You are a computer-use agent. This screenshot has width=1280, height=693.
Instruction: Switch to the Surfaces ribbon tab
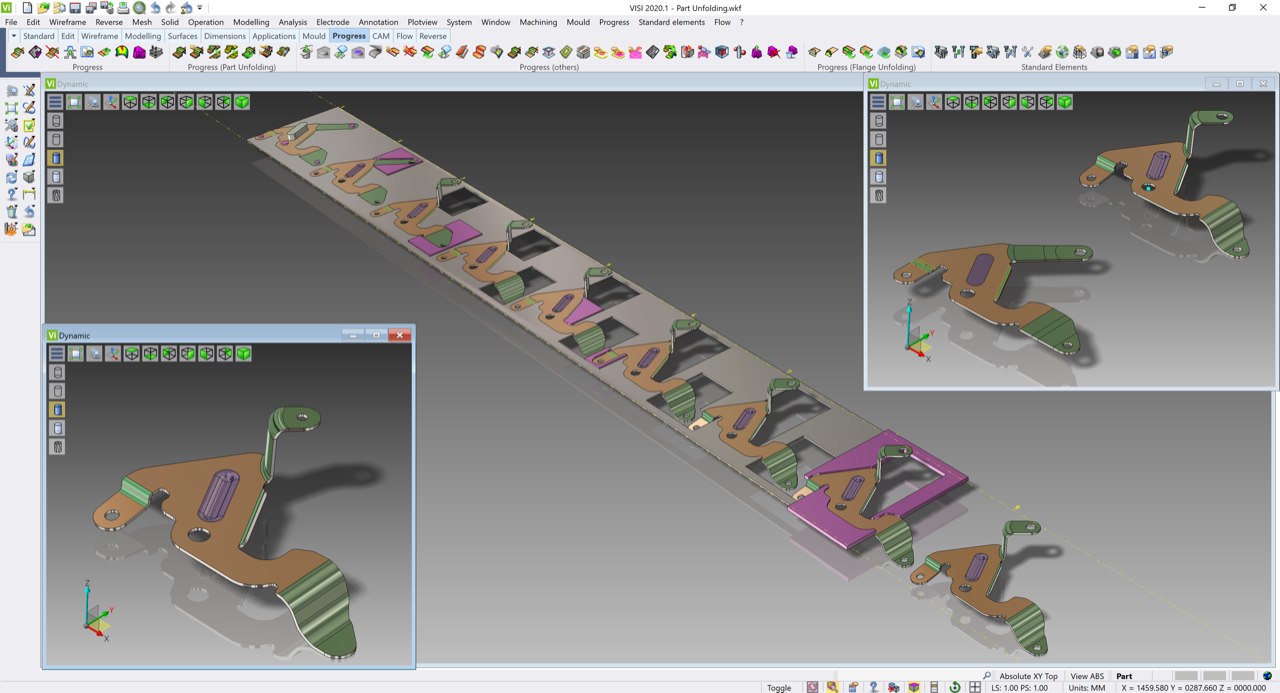pos(182,36)
